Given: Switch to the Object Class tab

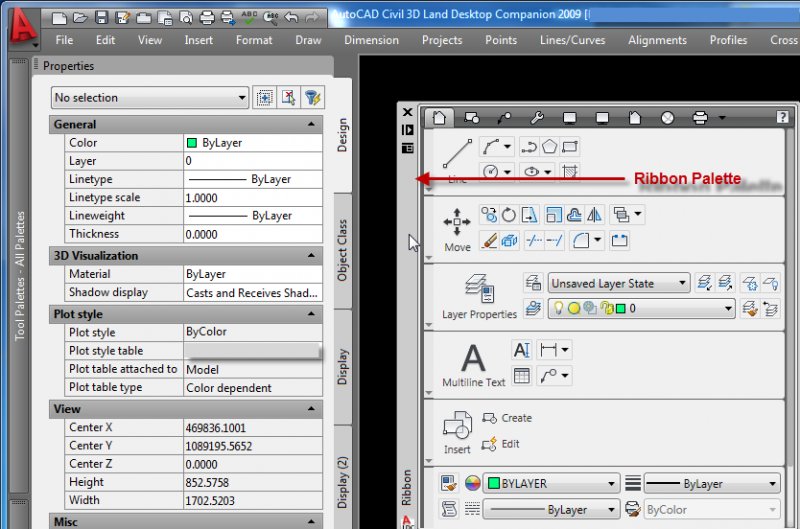Looking at the screenshot, I should tap(342, 250).
